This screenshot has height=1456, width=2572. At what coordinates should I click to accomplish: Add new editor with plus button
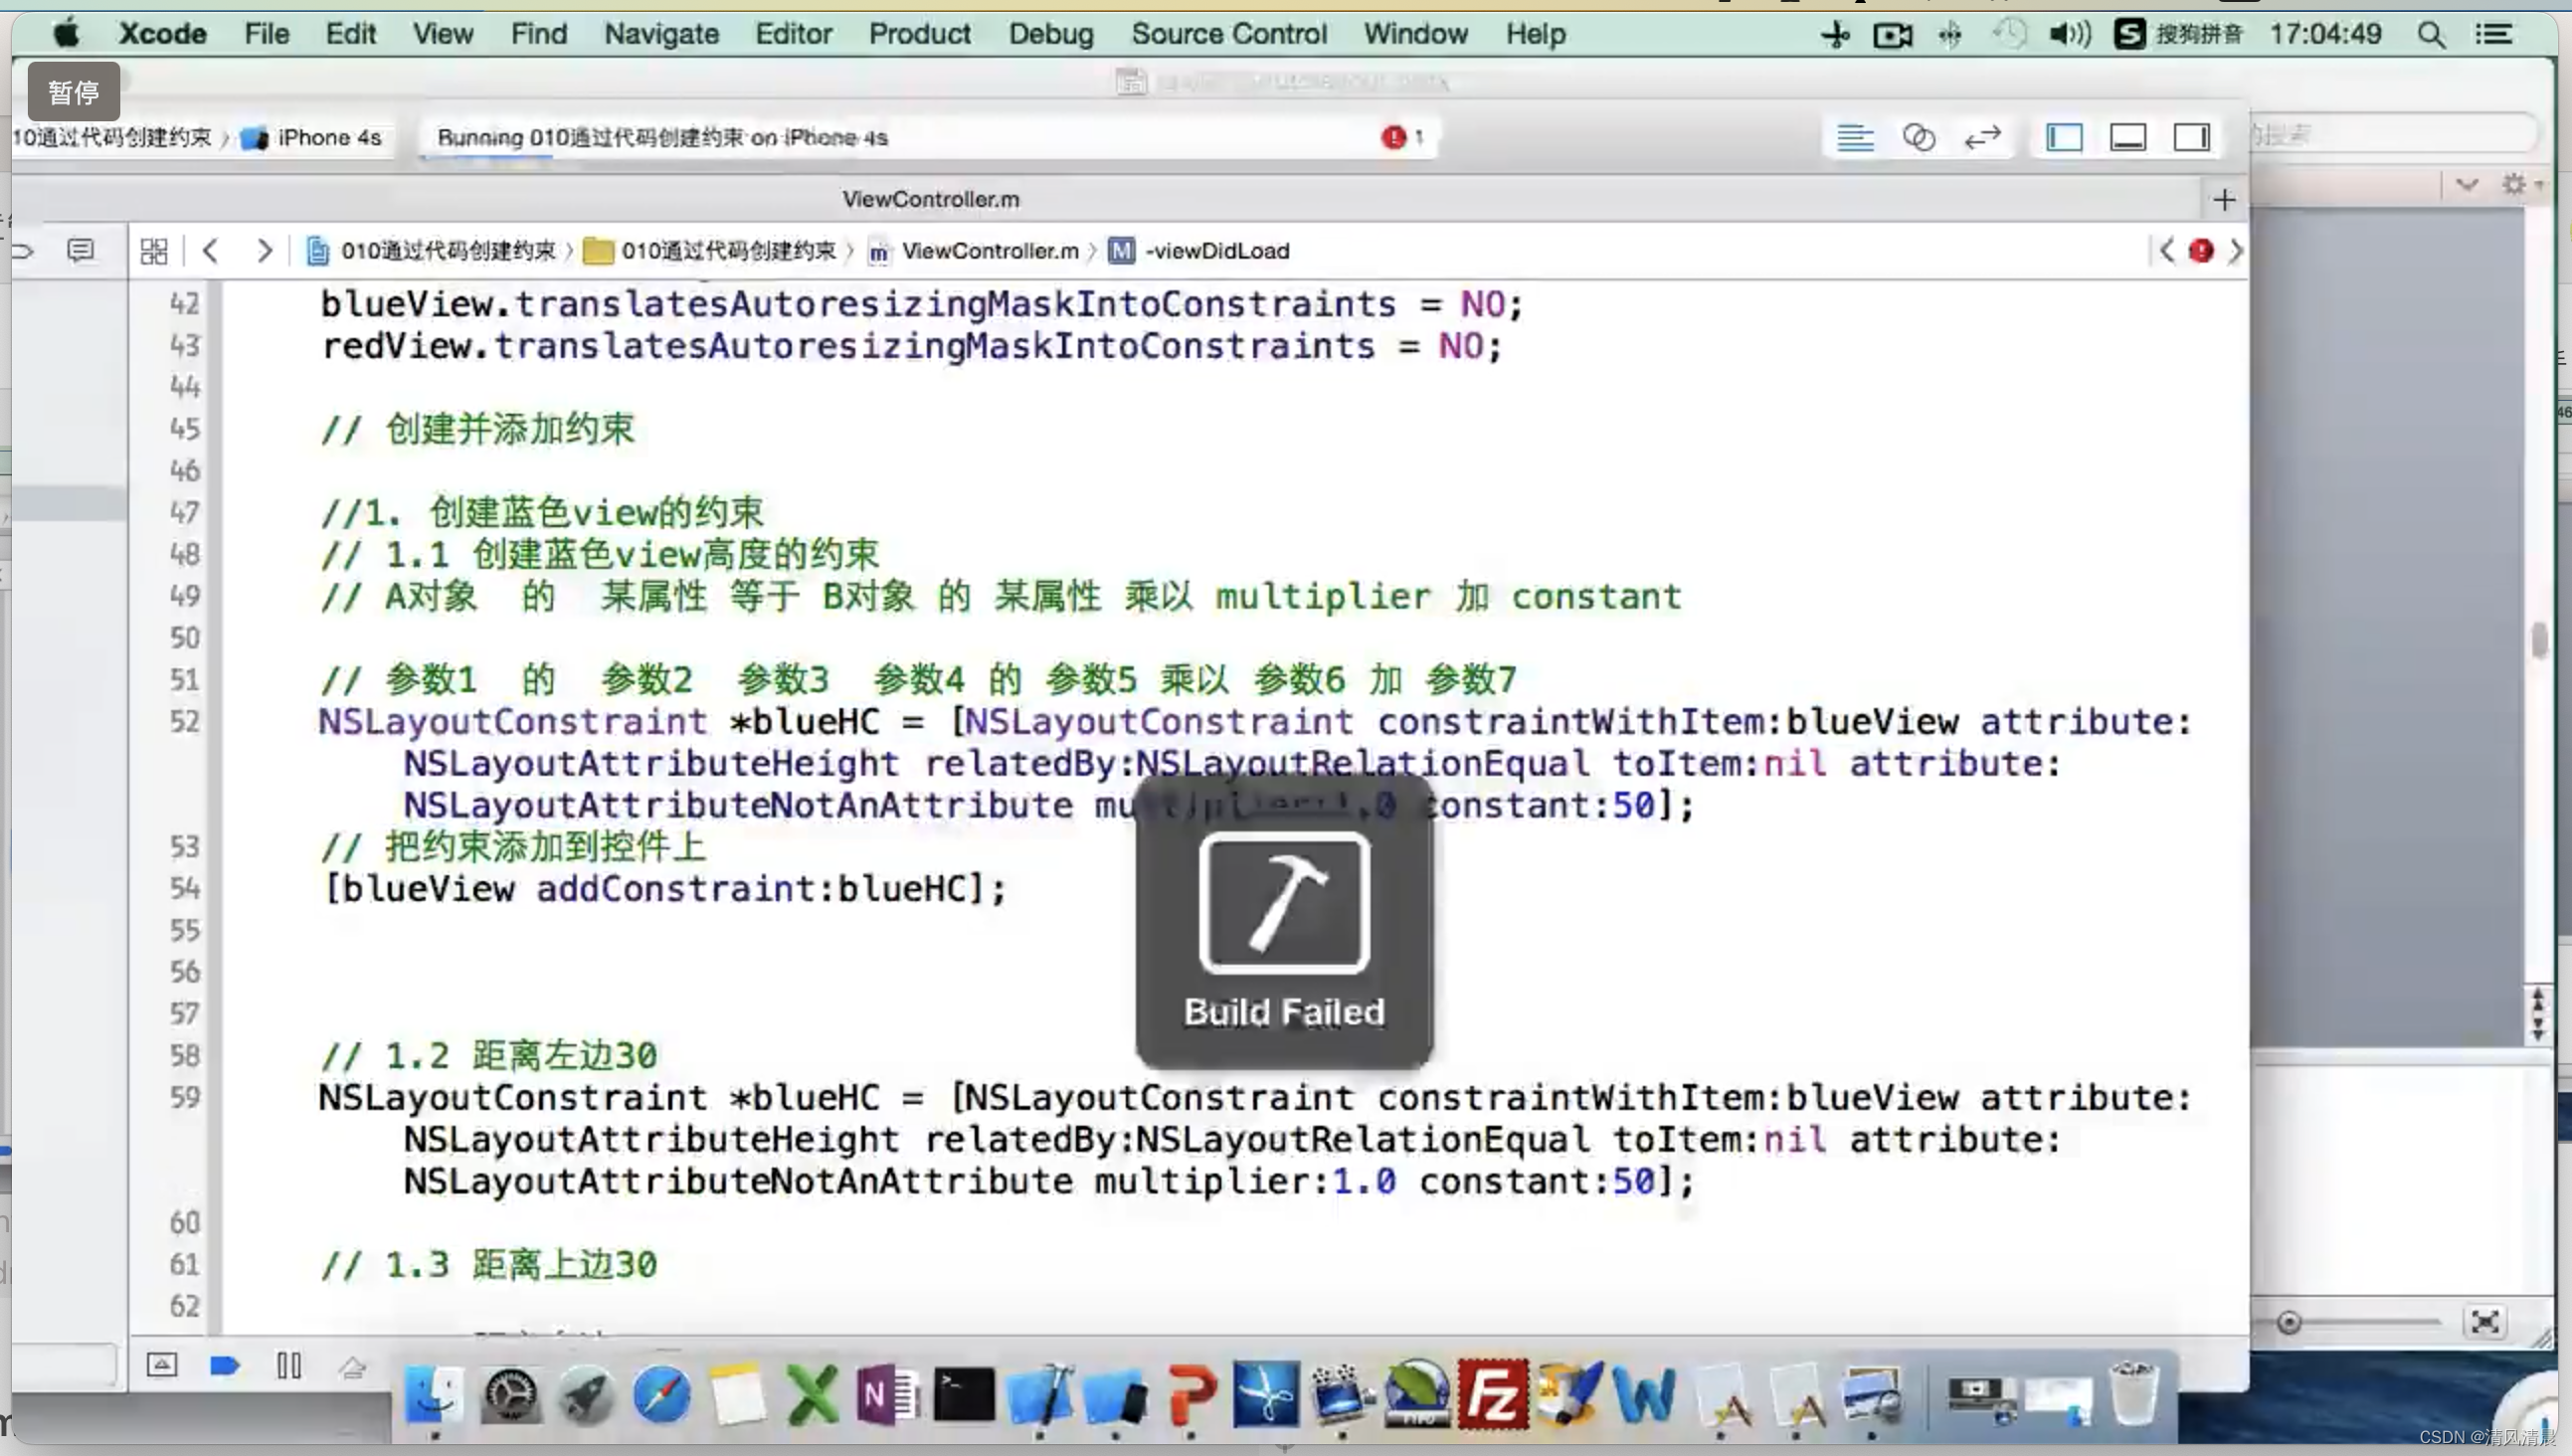point(2224,200)
